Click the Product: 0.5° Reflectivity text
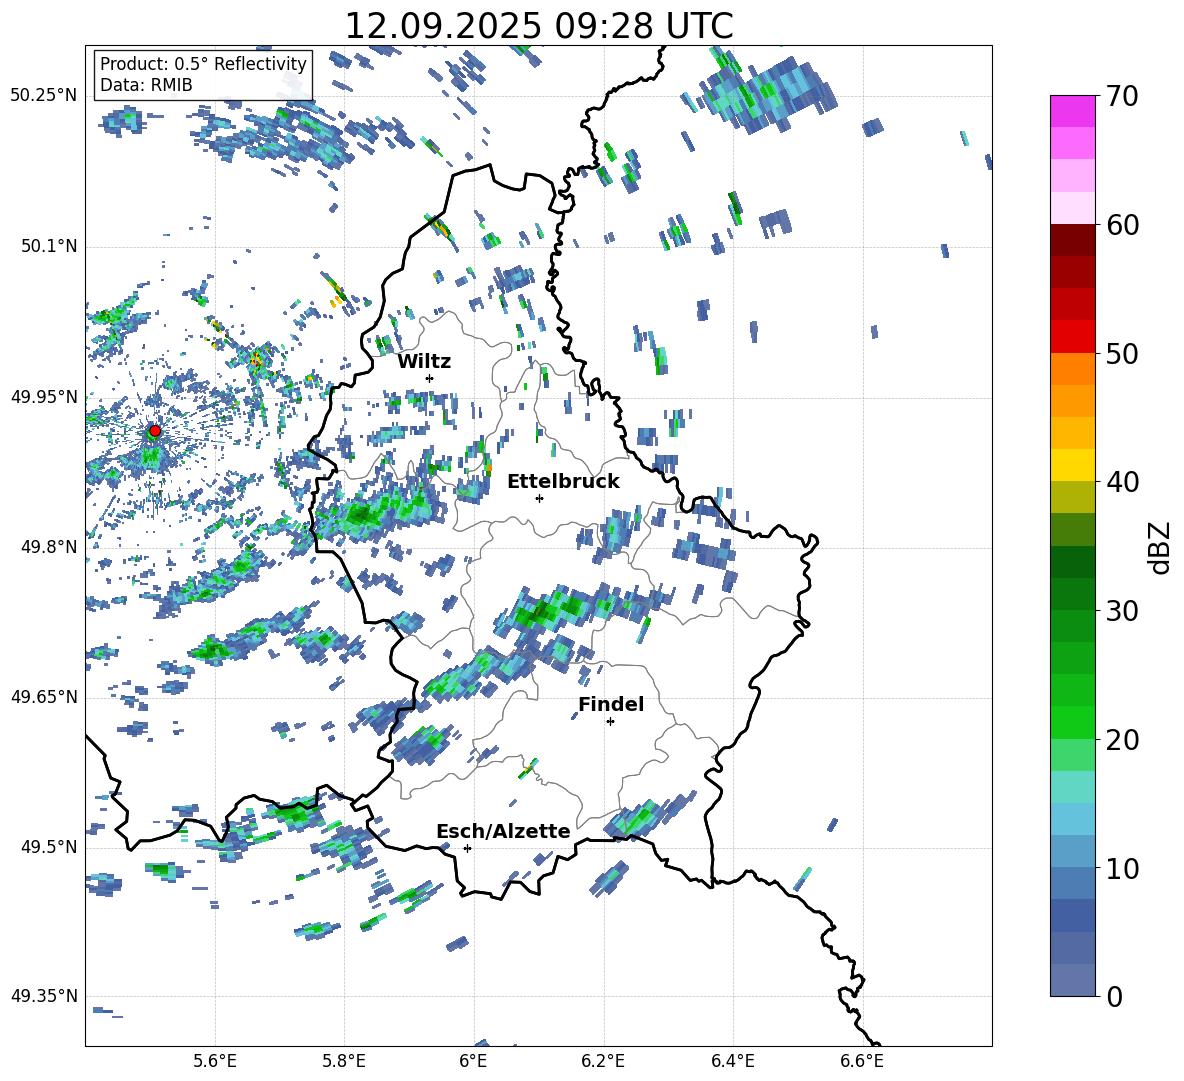Screen dimensions: 1184x1081 coord(203,63)
